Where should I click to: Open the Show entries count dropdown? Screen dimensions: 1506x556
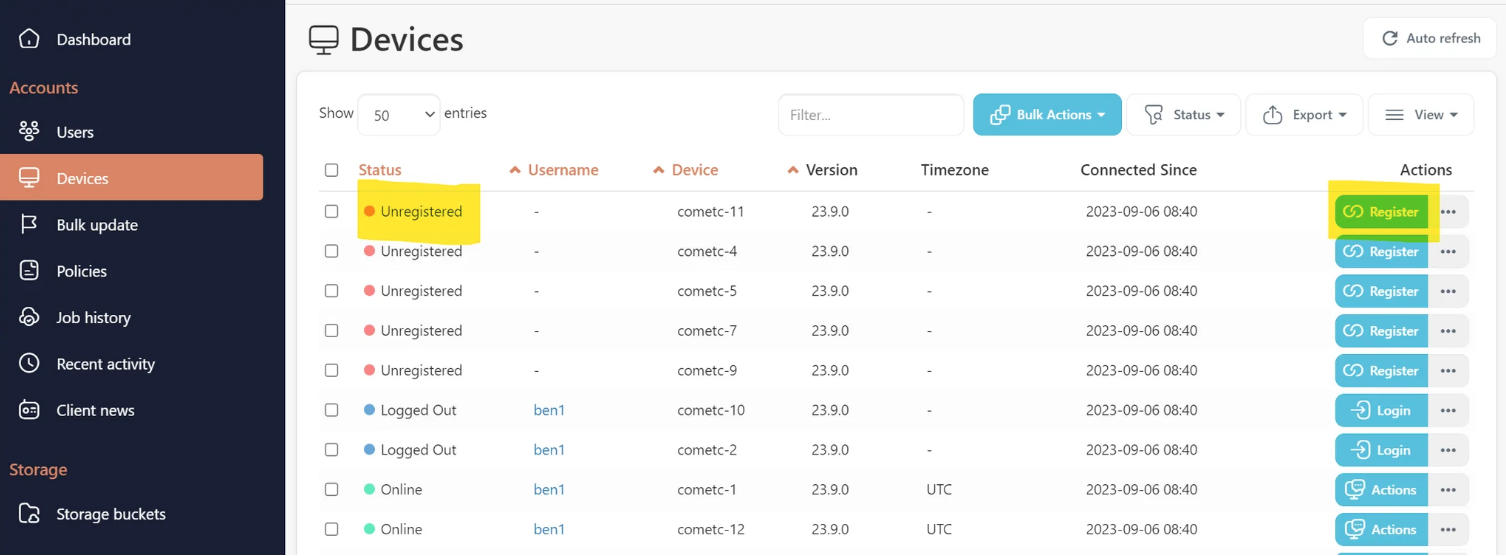[x=399, y=115]
